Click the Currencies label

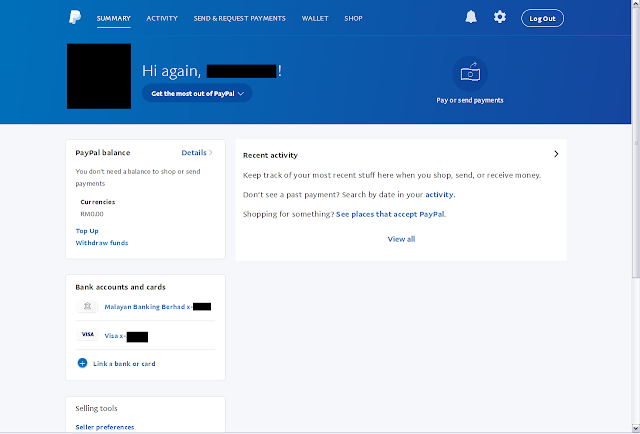tap(98, 202)
